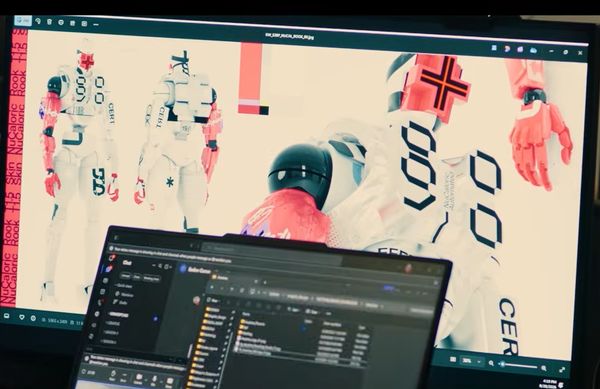Image resolution: width=600 pixels, height=389 pixels.
Task: Click the image file name in title bar
Action: (290, 36)
